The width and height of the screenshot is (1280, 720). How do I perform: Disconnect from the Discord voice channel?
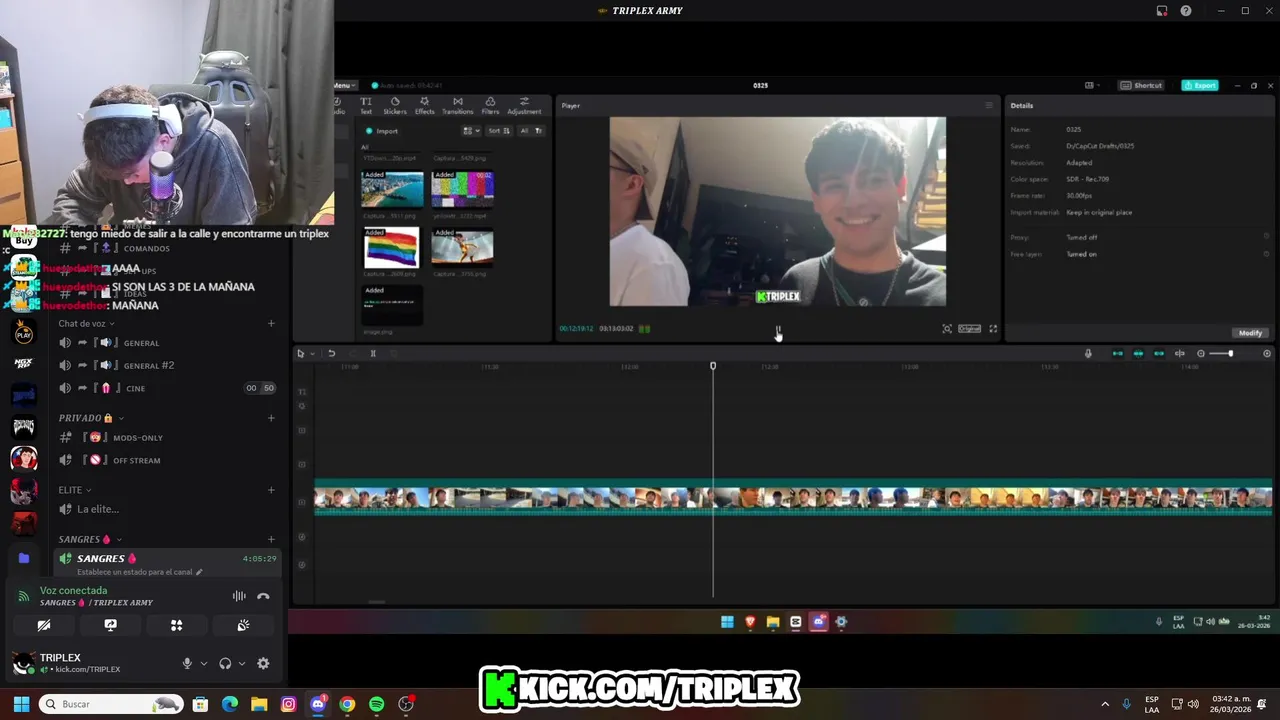263,596
